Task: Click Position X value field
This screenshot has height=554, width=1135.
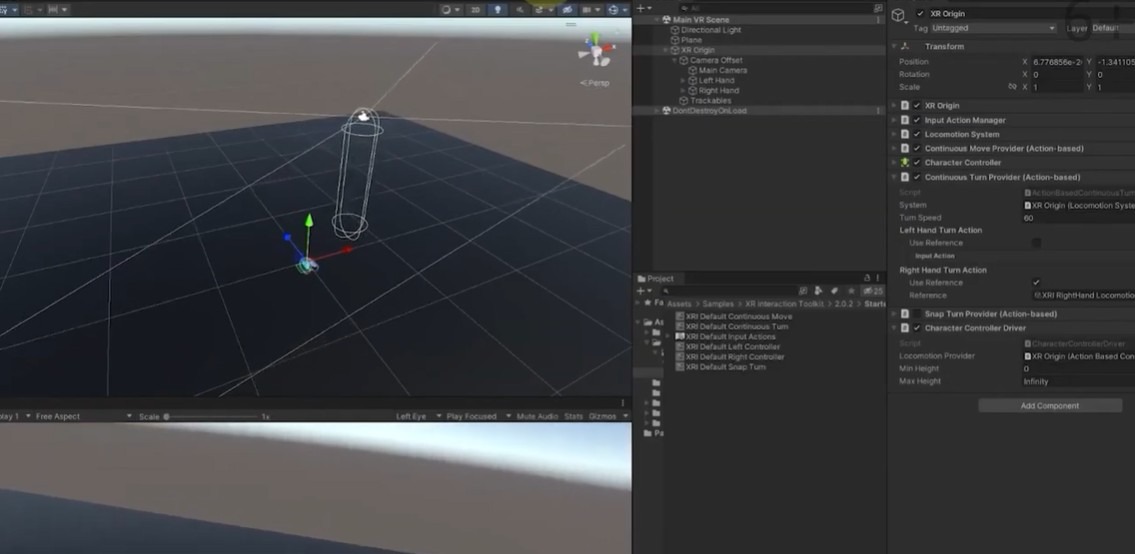Action: pyautogui.click(x=1057, y=62)
